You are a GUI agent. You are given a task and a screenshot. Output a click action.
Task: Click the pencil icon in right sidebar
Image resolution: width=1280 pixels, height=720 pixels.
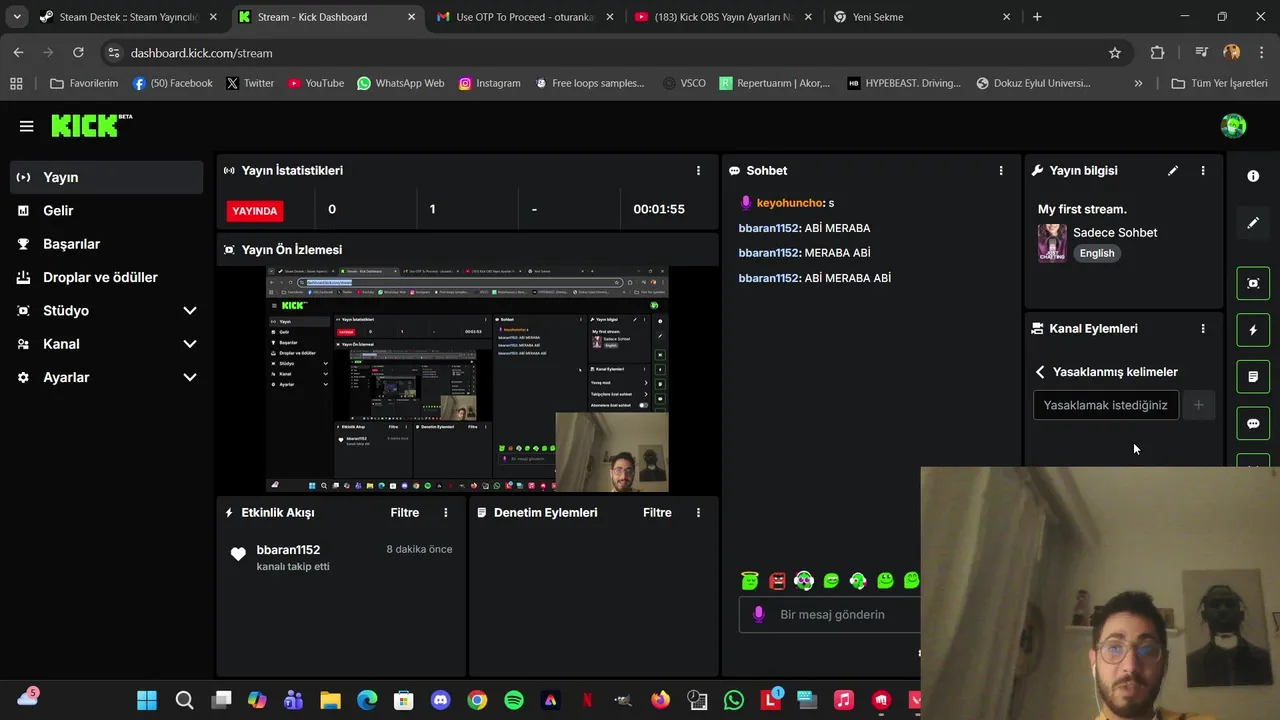click(1253, 223)
